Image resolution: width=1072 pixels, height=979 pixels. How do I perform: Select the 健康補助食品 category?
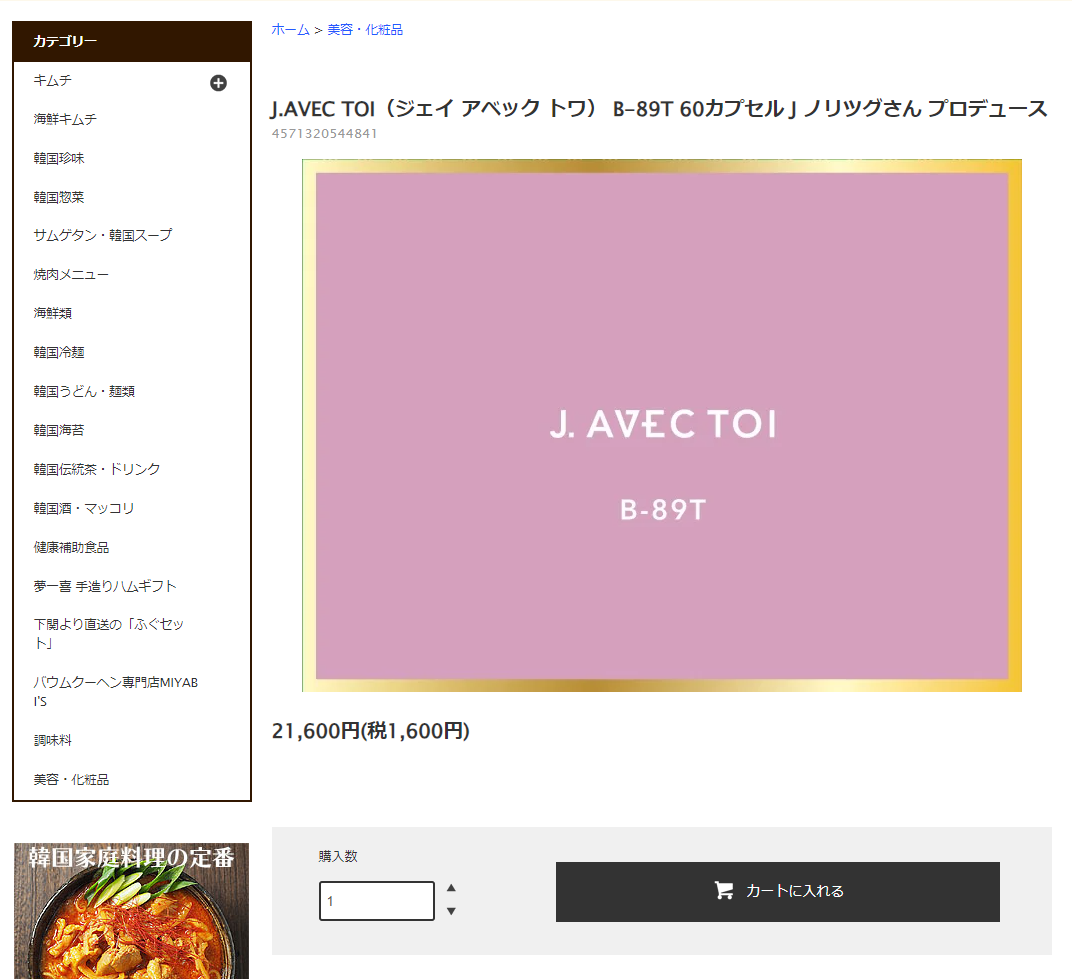66,547
